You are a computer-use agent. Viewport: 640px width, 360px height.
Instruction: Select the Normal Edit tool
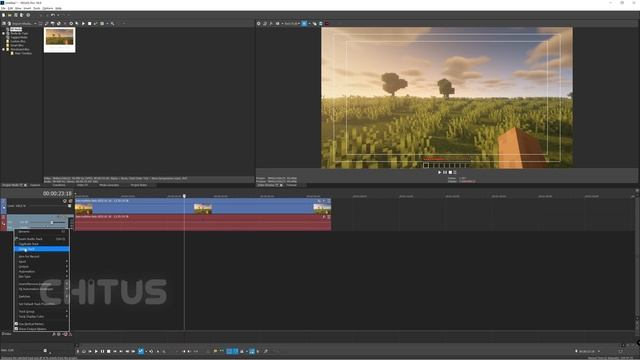141,351
